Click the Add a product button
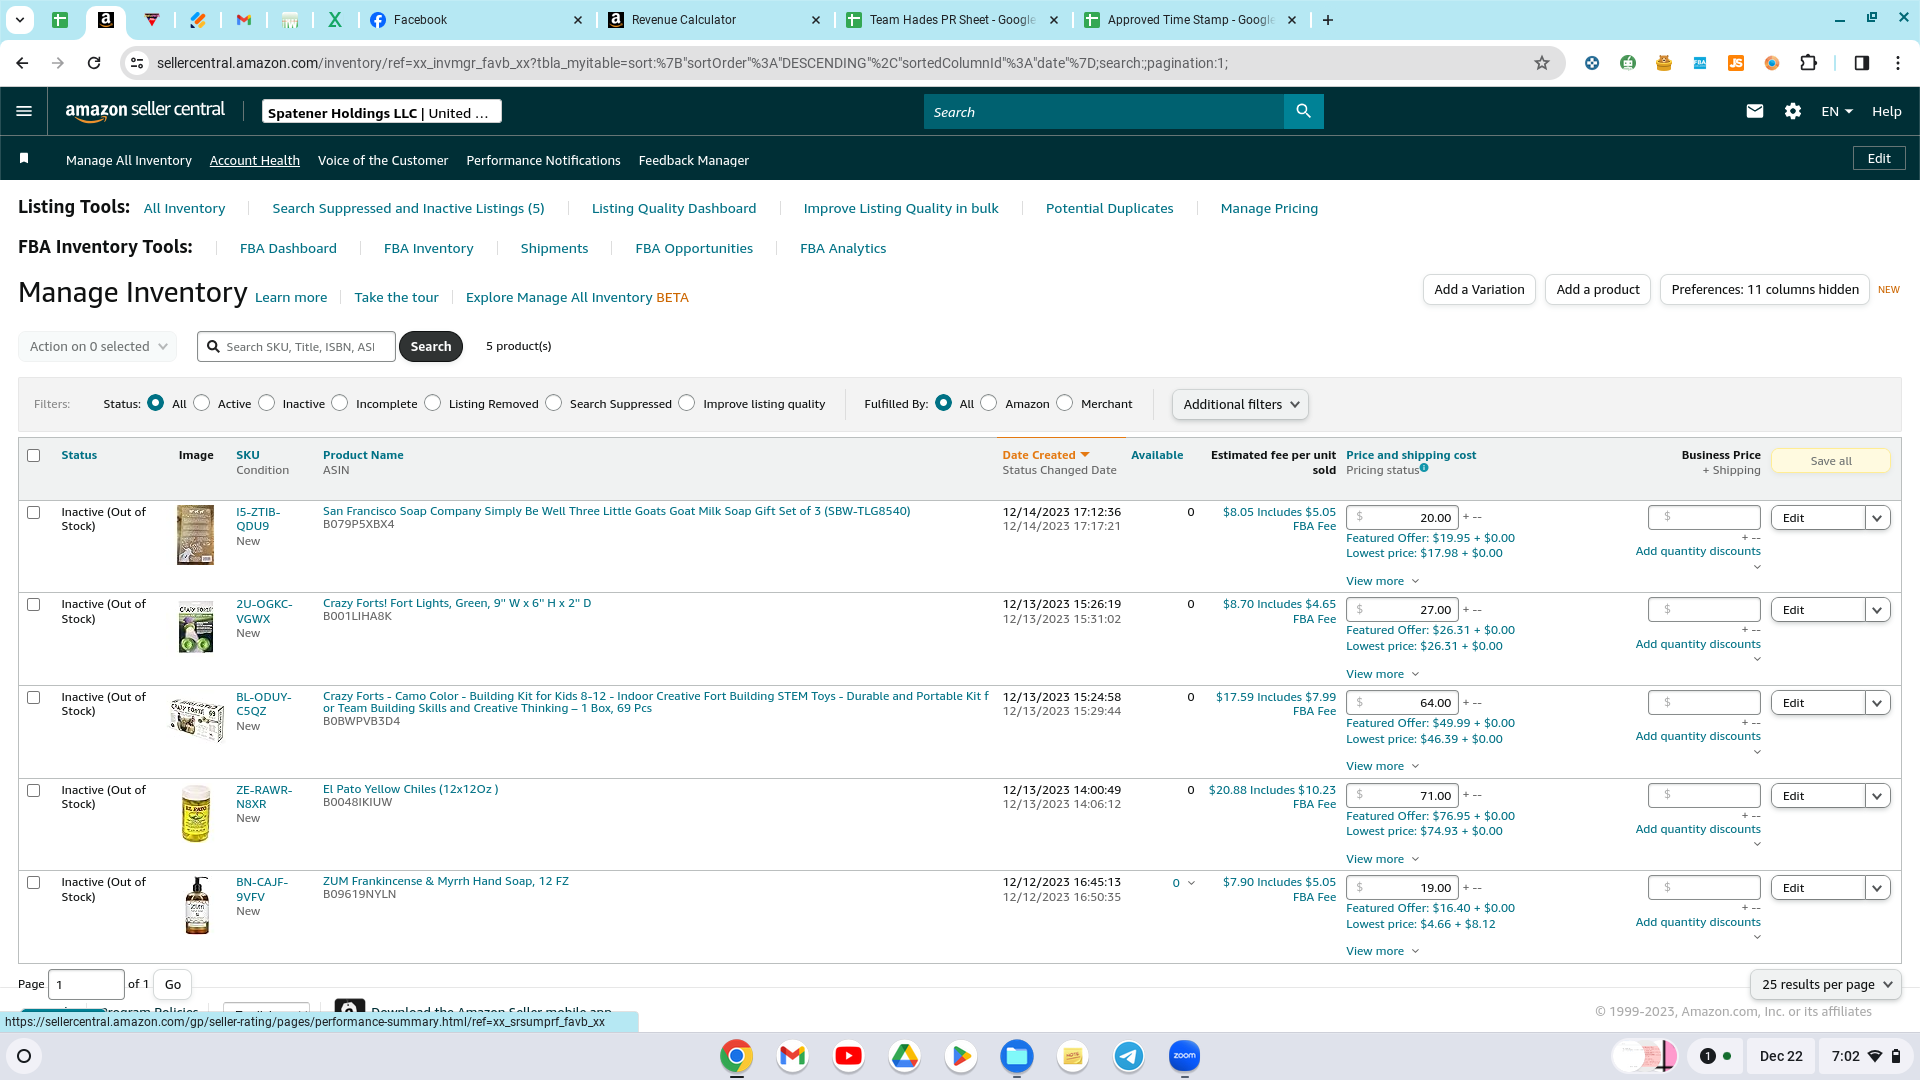This screenshot has height=1080, width=1920. click(x=1598, y=290)
